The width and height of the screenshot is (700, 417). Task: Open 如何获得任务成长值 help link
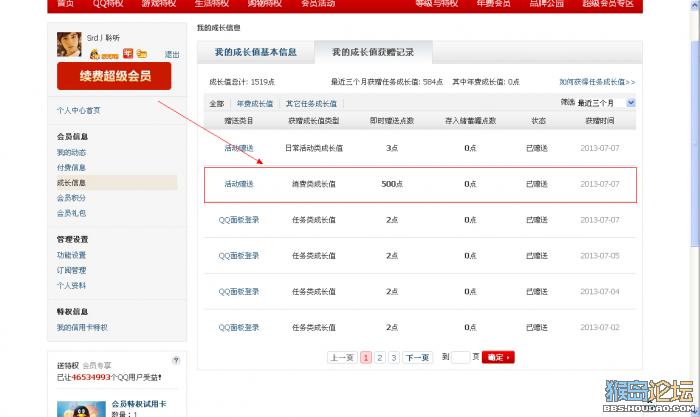(x=597, y=82)
